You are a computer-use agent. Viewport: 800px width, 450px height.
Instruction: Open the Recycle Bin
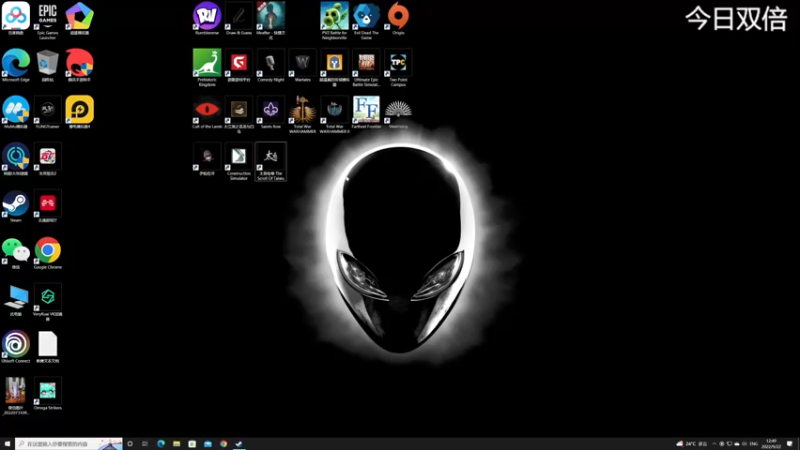tap(47, 65)
